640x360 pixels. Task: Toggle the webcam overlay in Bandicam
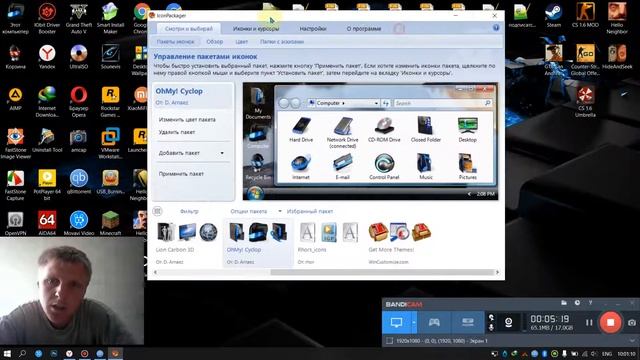coord(508,322)
